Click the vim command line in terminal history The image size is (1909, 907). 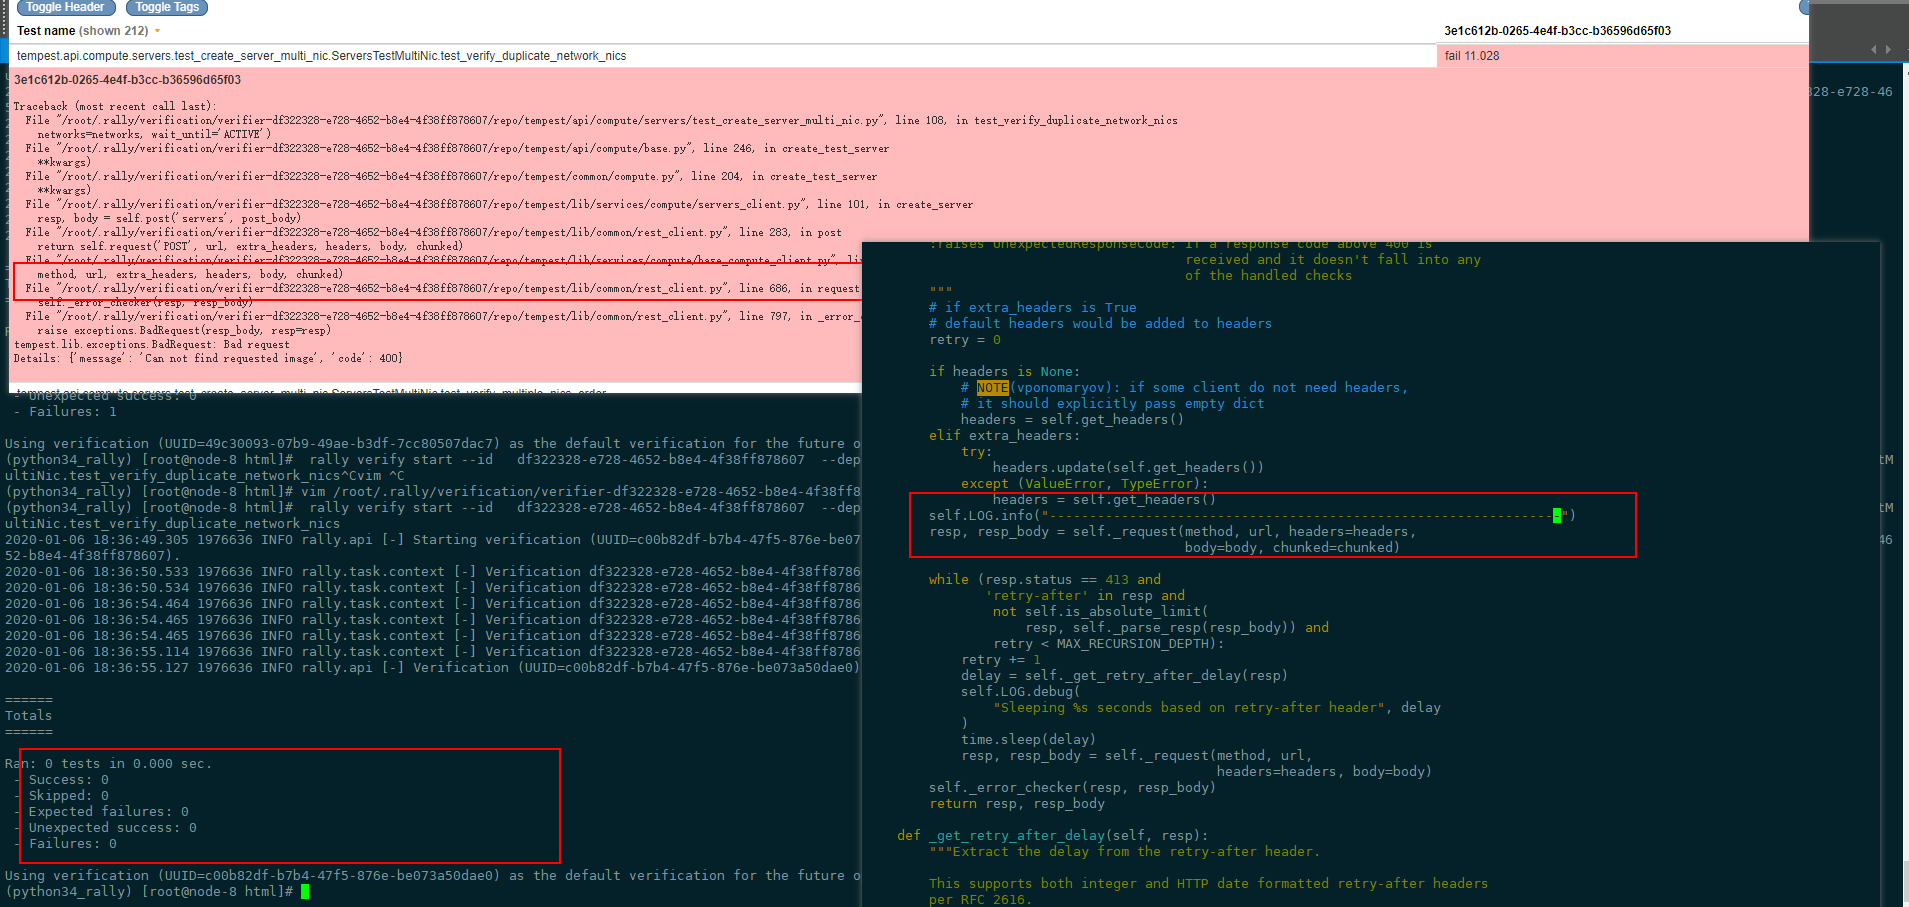pyautogui.click(x=432, y=491)
